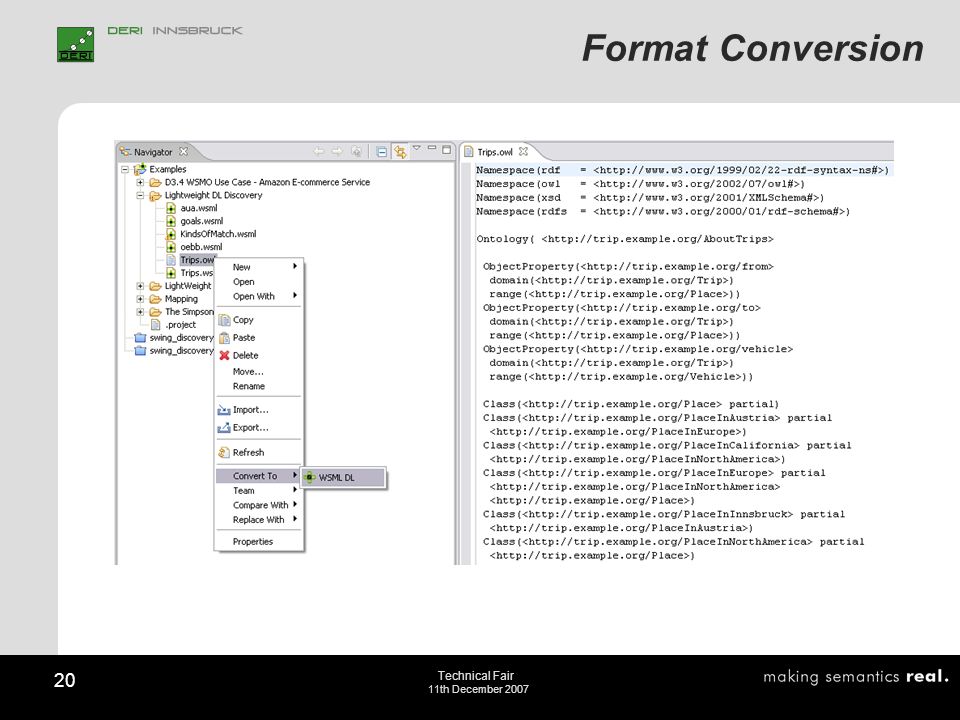
Task: Close the Trips.owl editor tab
Action: pos(523,151)
